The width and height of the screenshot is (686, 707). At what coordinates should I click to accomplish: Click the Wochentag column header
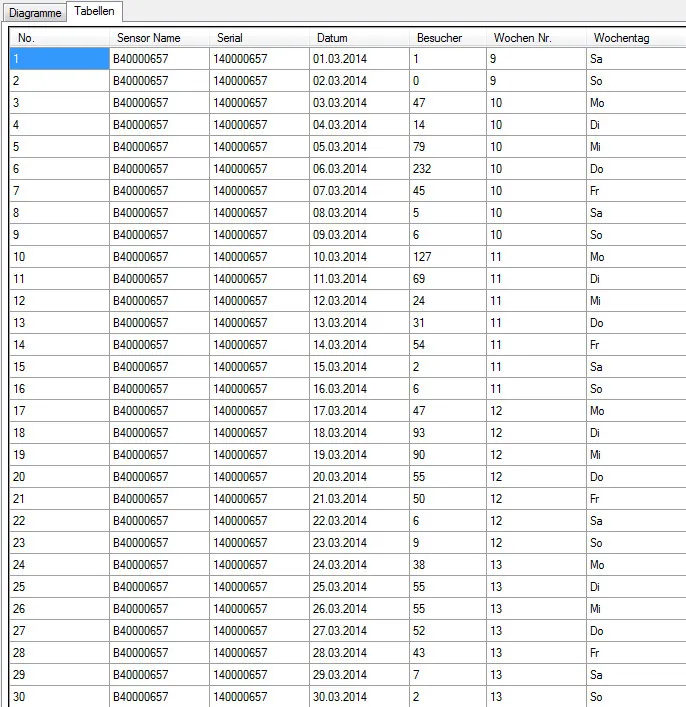pos(636,38)
